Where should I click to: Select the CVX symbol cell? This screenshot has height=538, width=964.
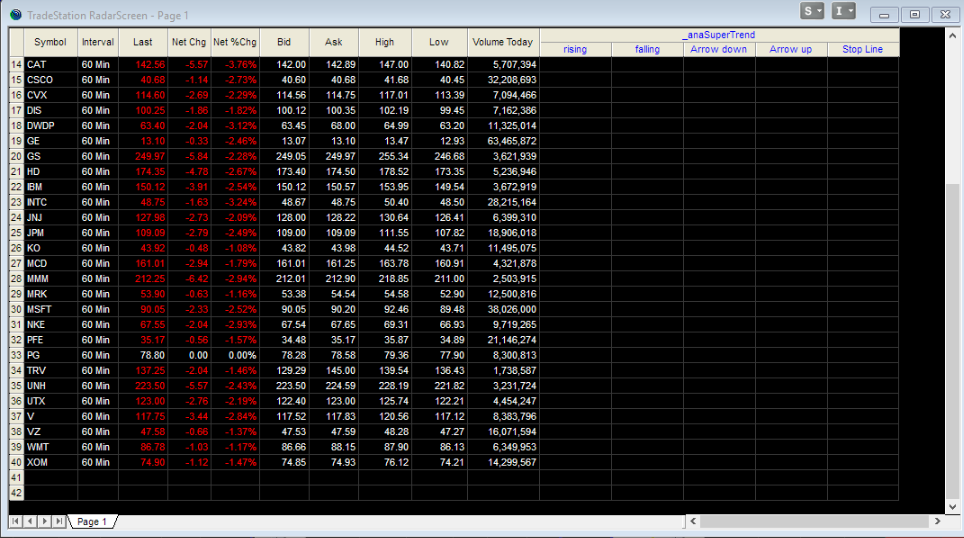50,95
